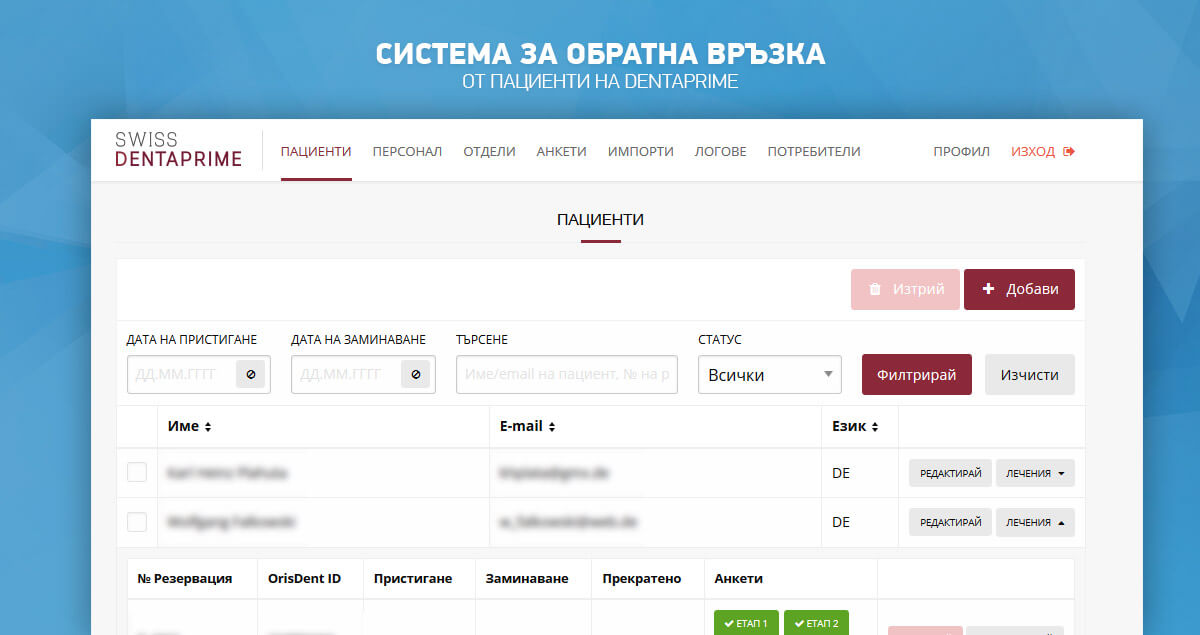Click the Swiss Dentaprime logo
This screenshot has width=1200, height=635.
point(178,150)
